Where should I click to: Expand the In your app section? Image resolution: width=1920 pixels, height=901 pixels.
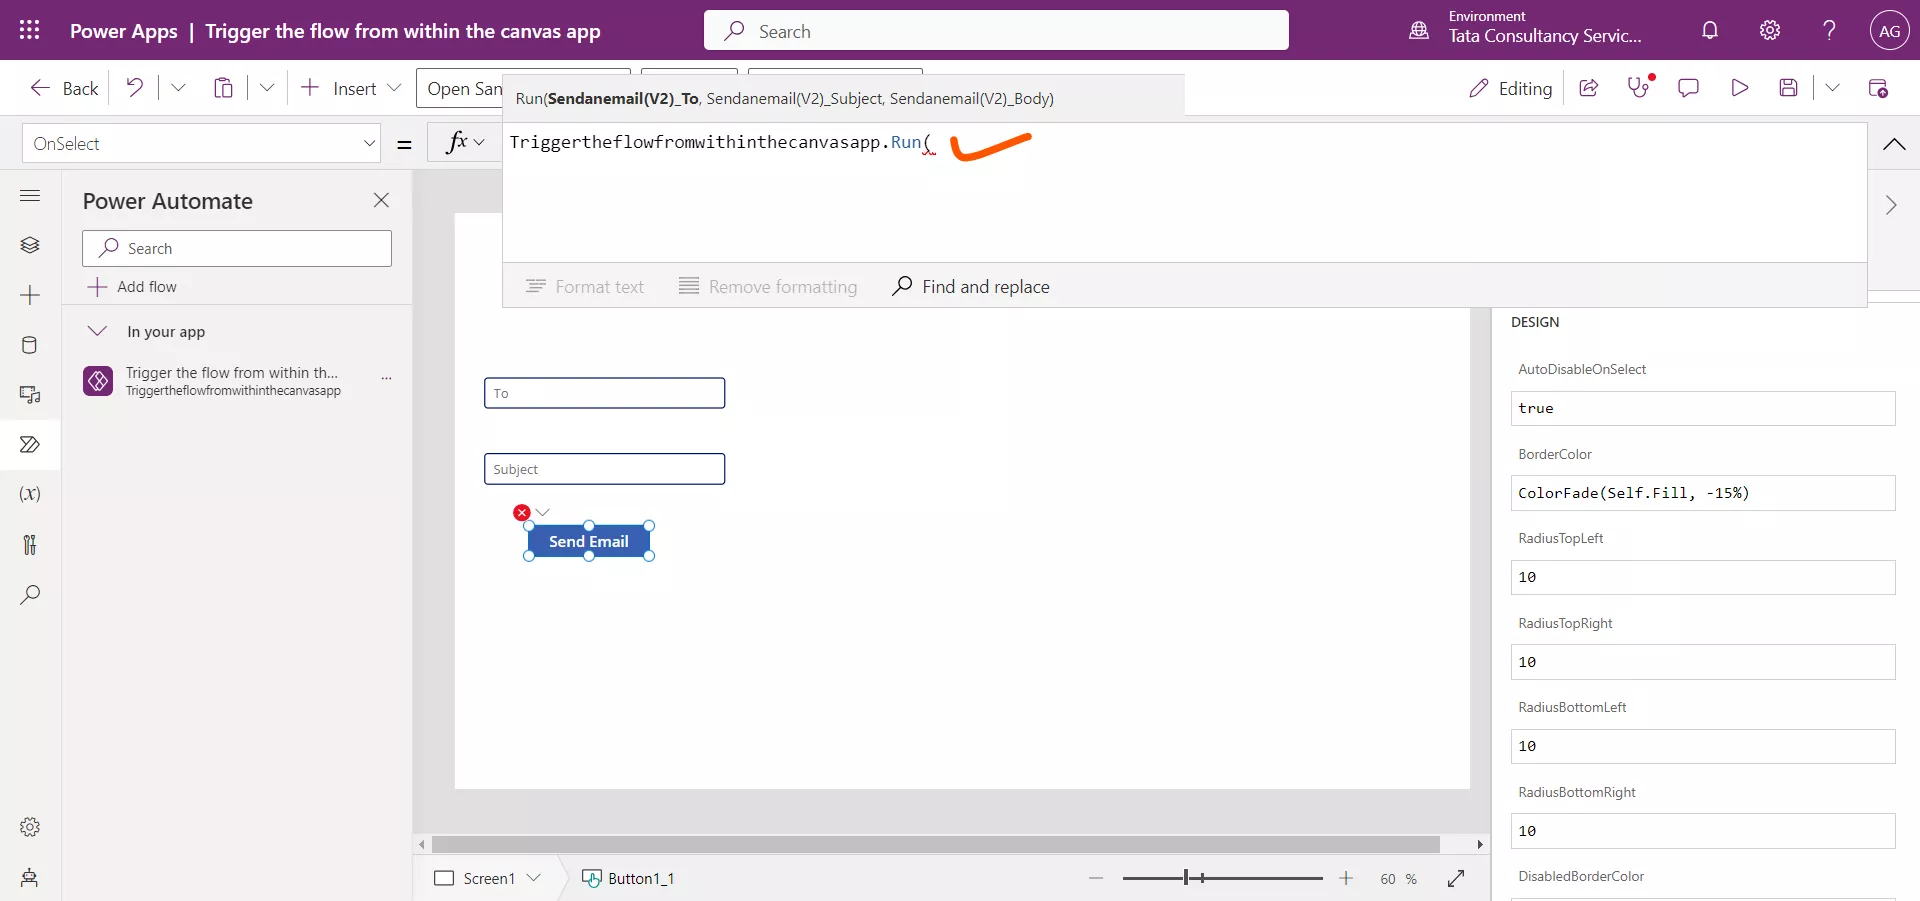[x=97, y=331]
